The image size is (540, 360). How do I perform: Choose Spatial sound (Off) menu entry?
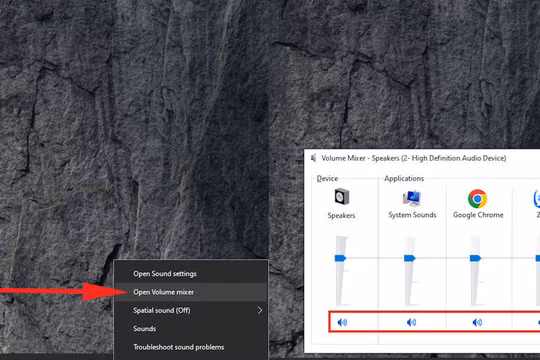click(191, 310)
